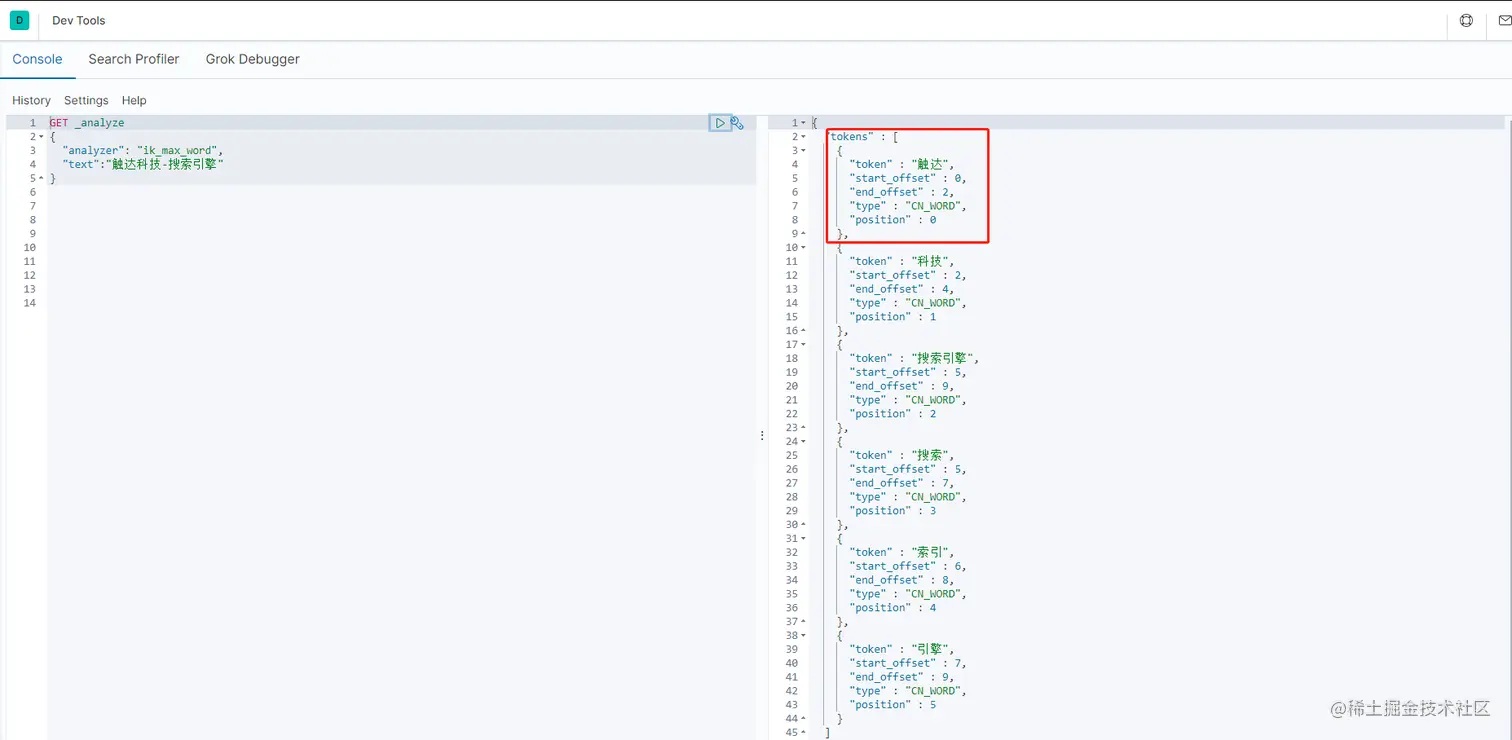Click the "end_offset" : 8 line
Image resolution: width=1512 pixels, height=740 pixels.
tap(902, 581)
